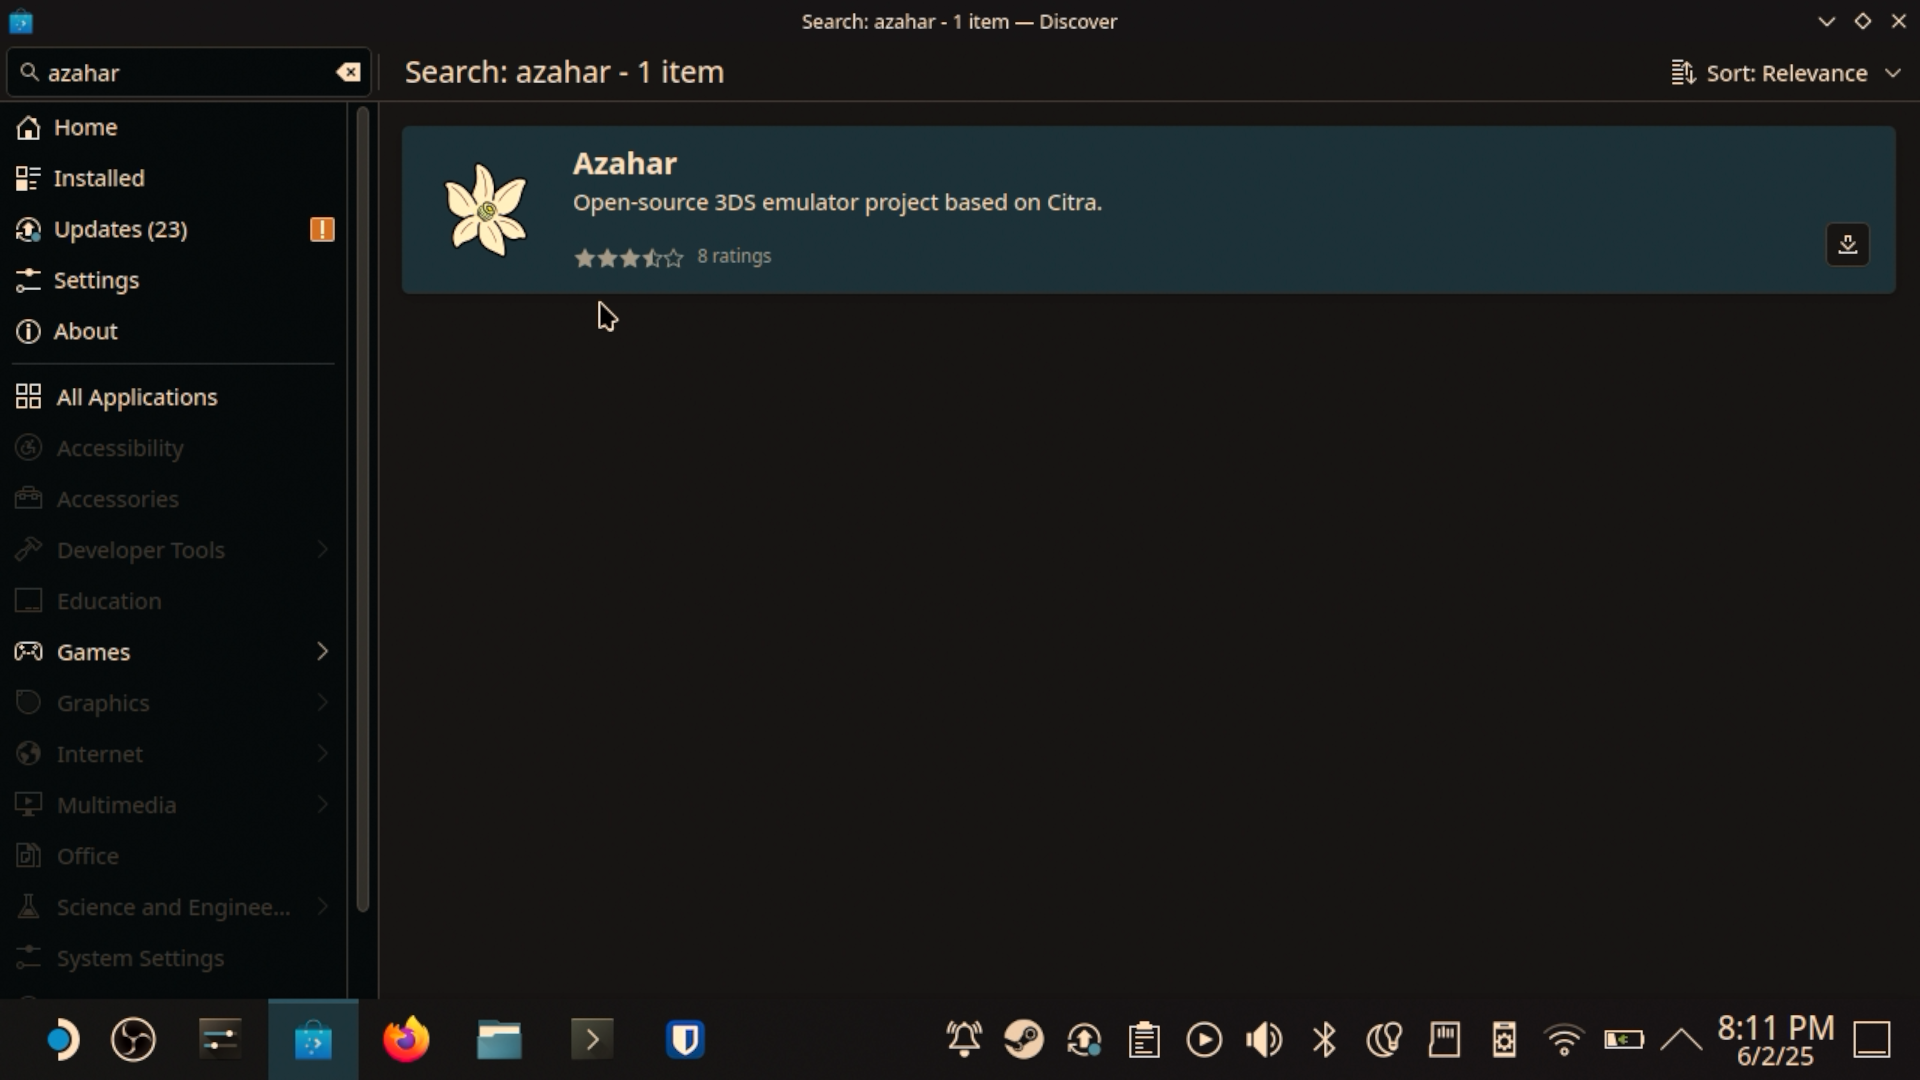
Task: Select the Discover store taskbar icon
Action: tap(313, 1040)
